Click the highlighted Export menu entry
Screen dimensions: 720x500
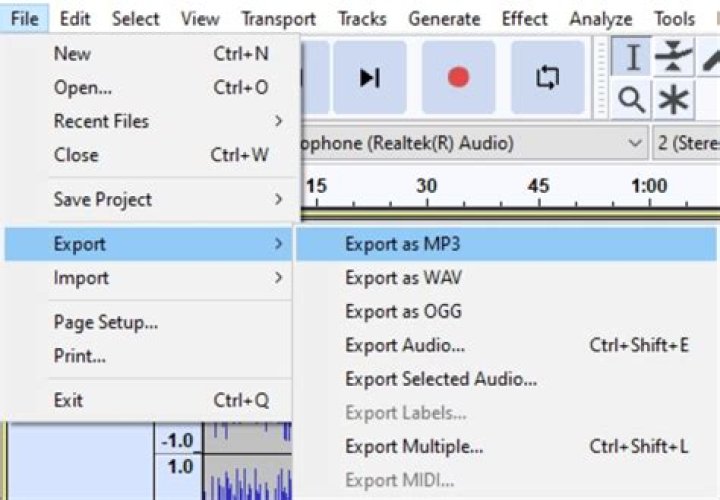pyautogui.click(x=148, y=244)
